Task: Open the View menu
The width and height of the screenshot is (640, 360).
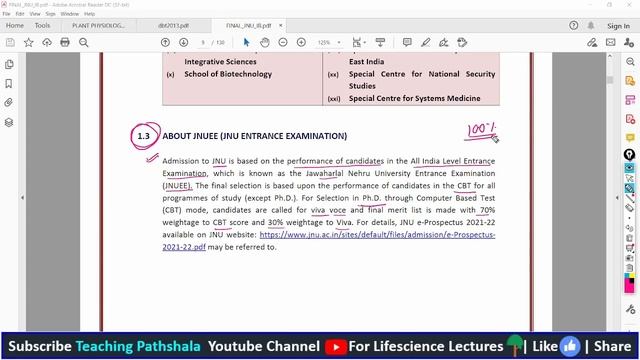Action: pyautogui.click(x=35, y=14)
